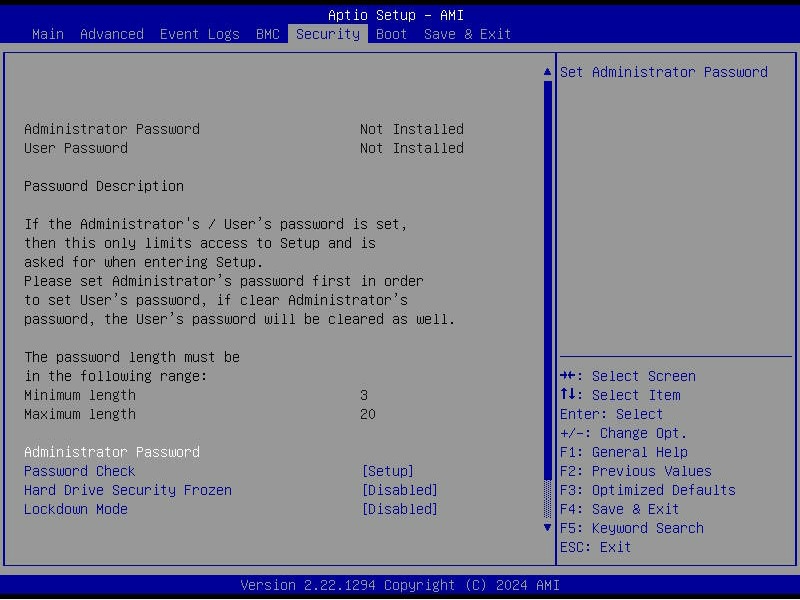The image size is (800, 600).
Task: Open the Hard Drive Security Frozen setting
Action: point(127,490)
